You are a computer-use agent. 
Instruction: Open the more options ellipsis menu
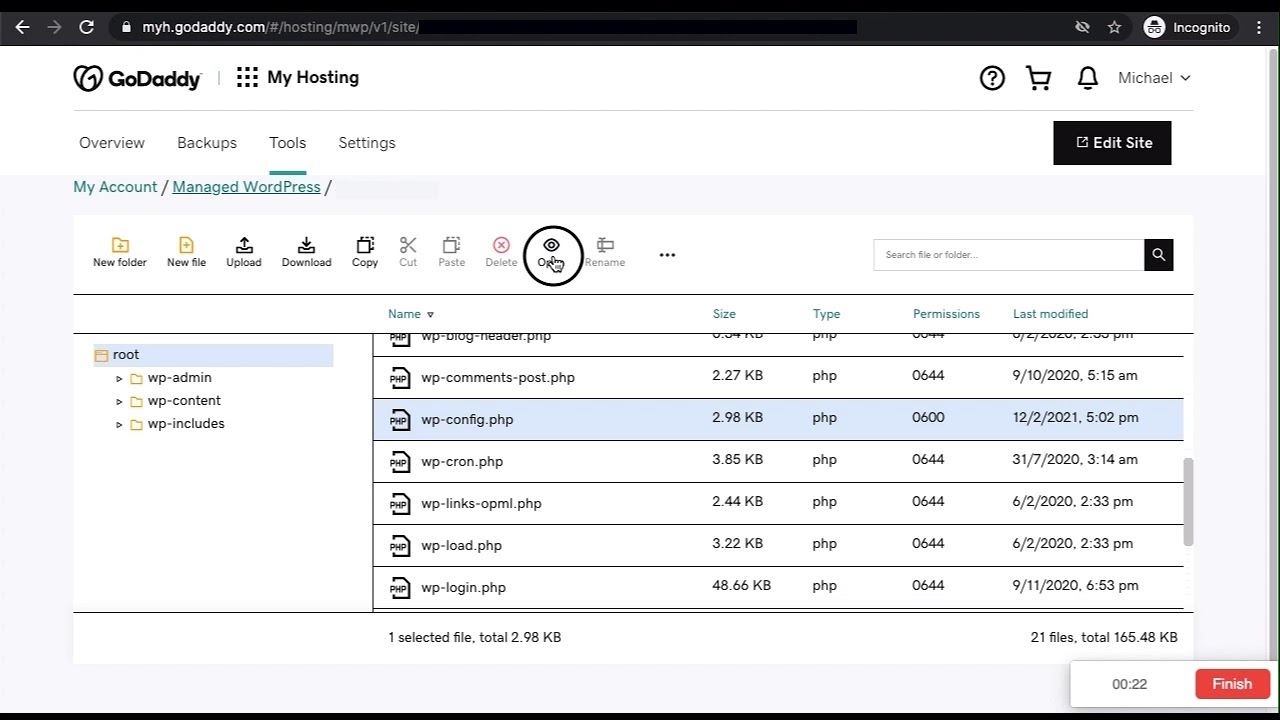[x=667, y=255]
